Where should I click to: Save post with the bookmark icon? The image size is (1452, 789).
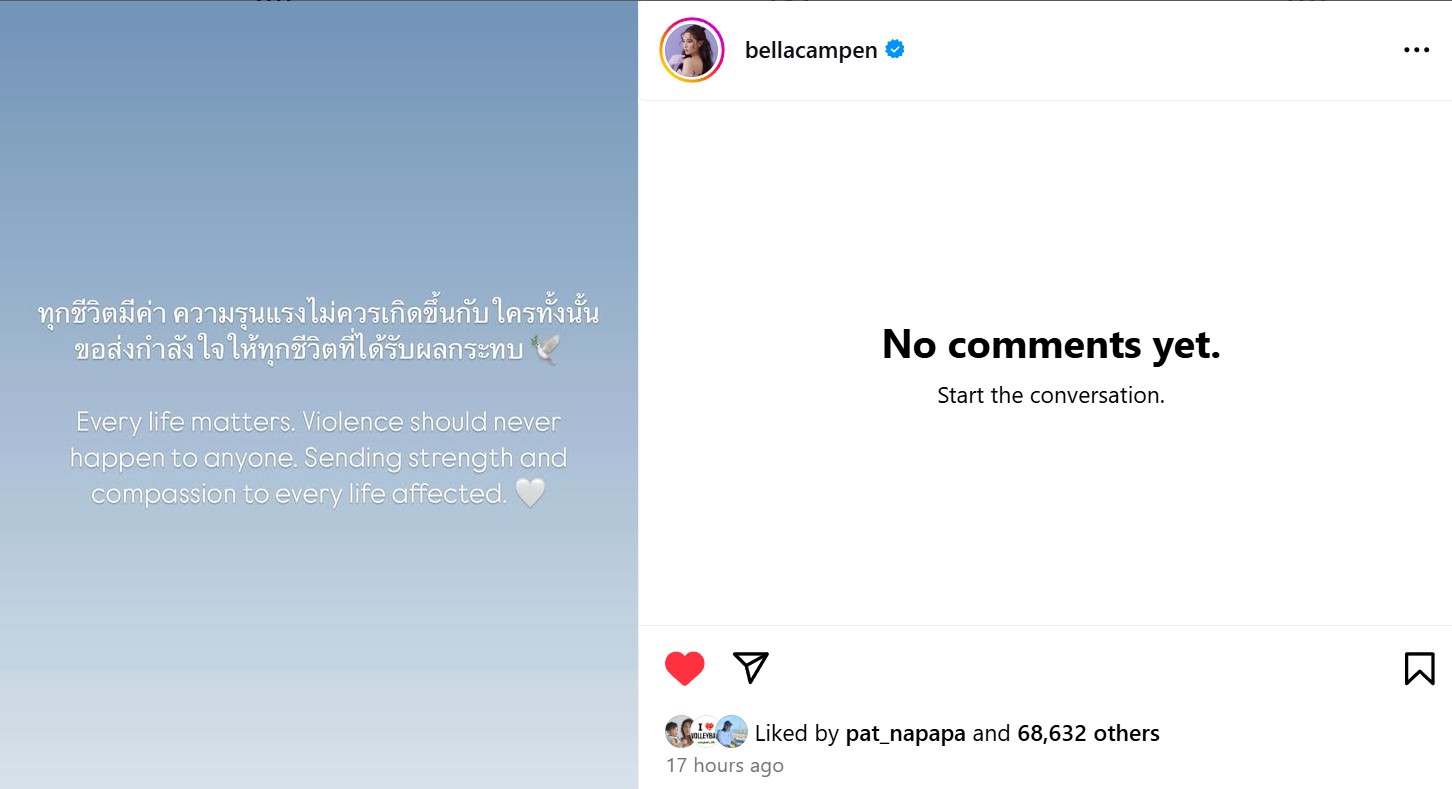click(1419, 668)
